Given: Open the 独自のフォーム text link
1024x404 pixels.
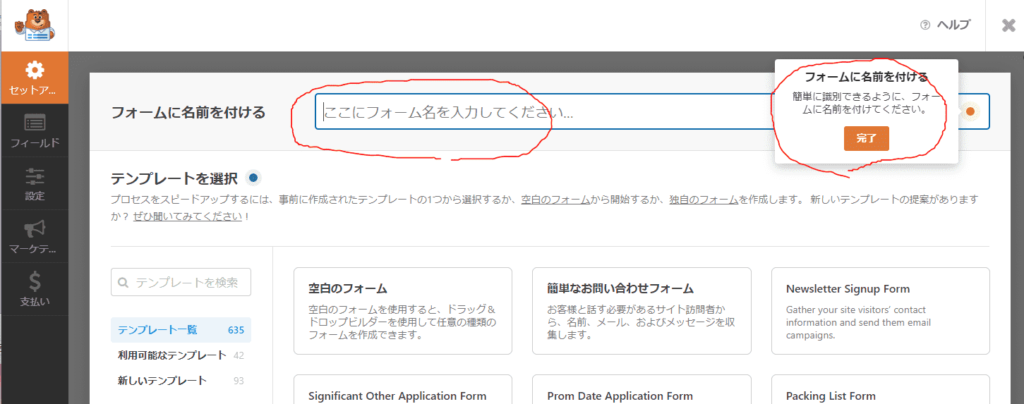Looking at the screenshot, I should point(704,200).
